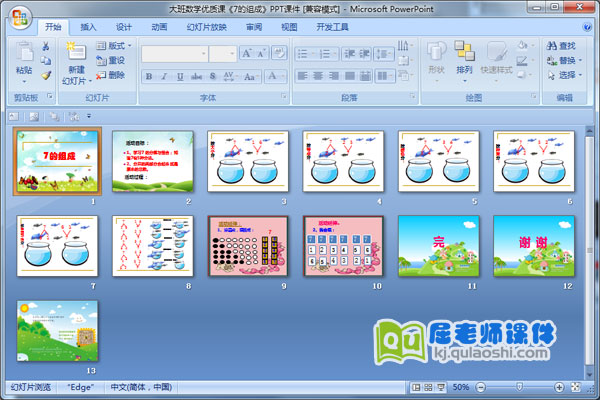Expand the Clipboard (剪贴板) group launcher

(x=49, y=98)
